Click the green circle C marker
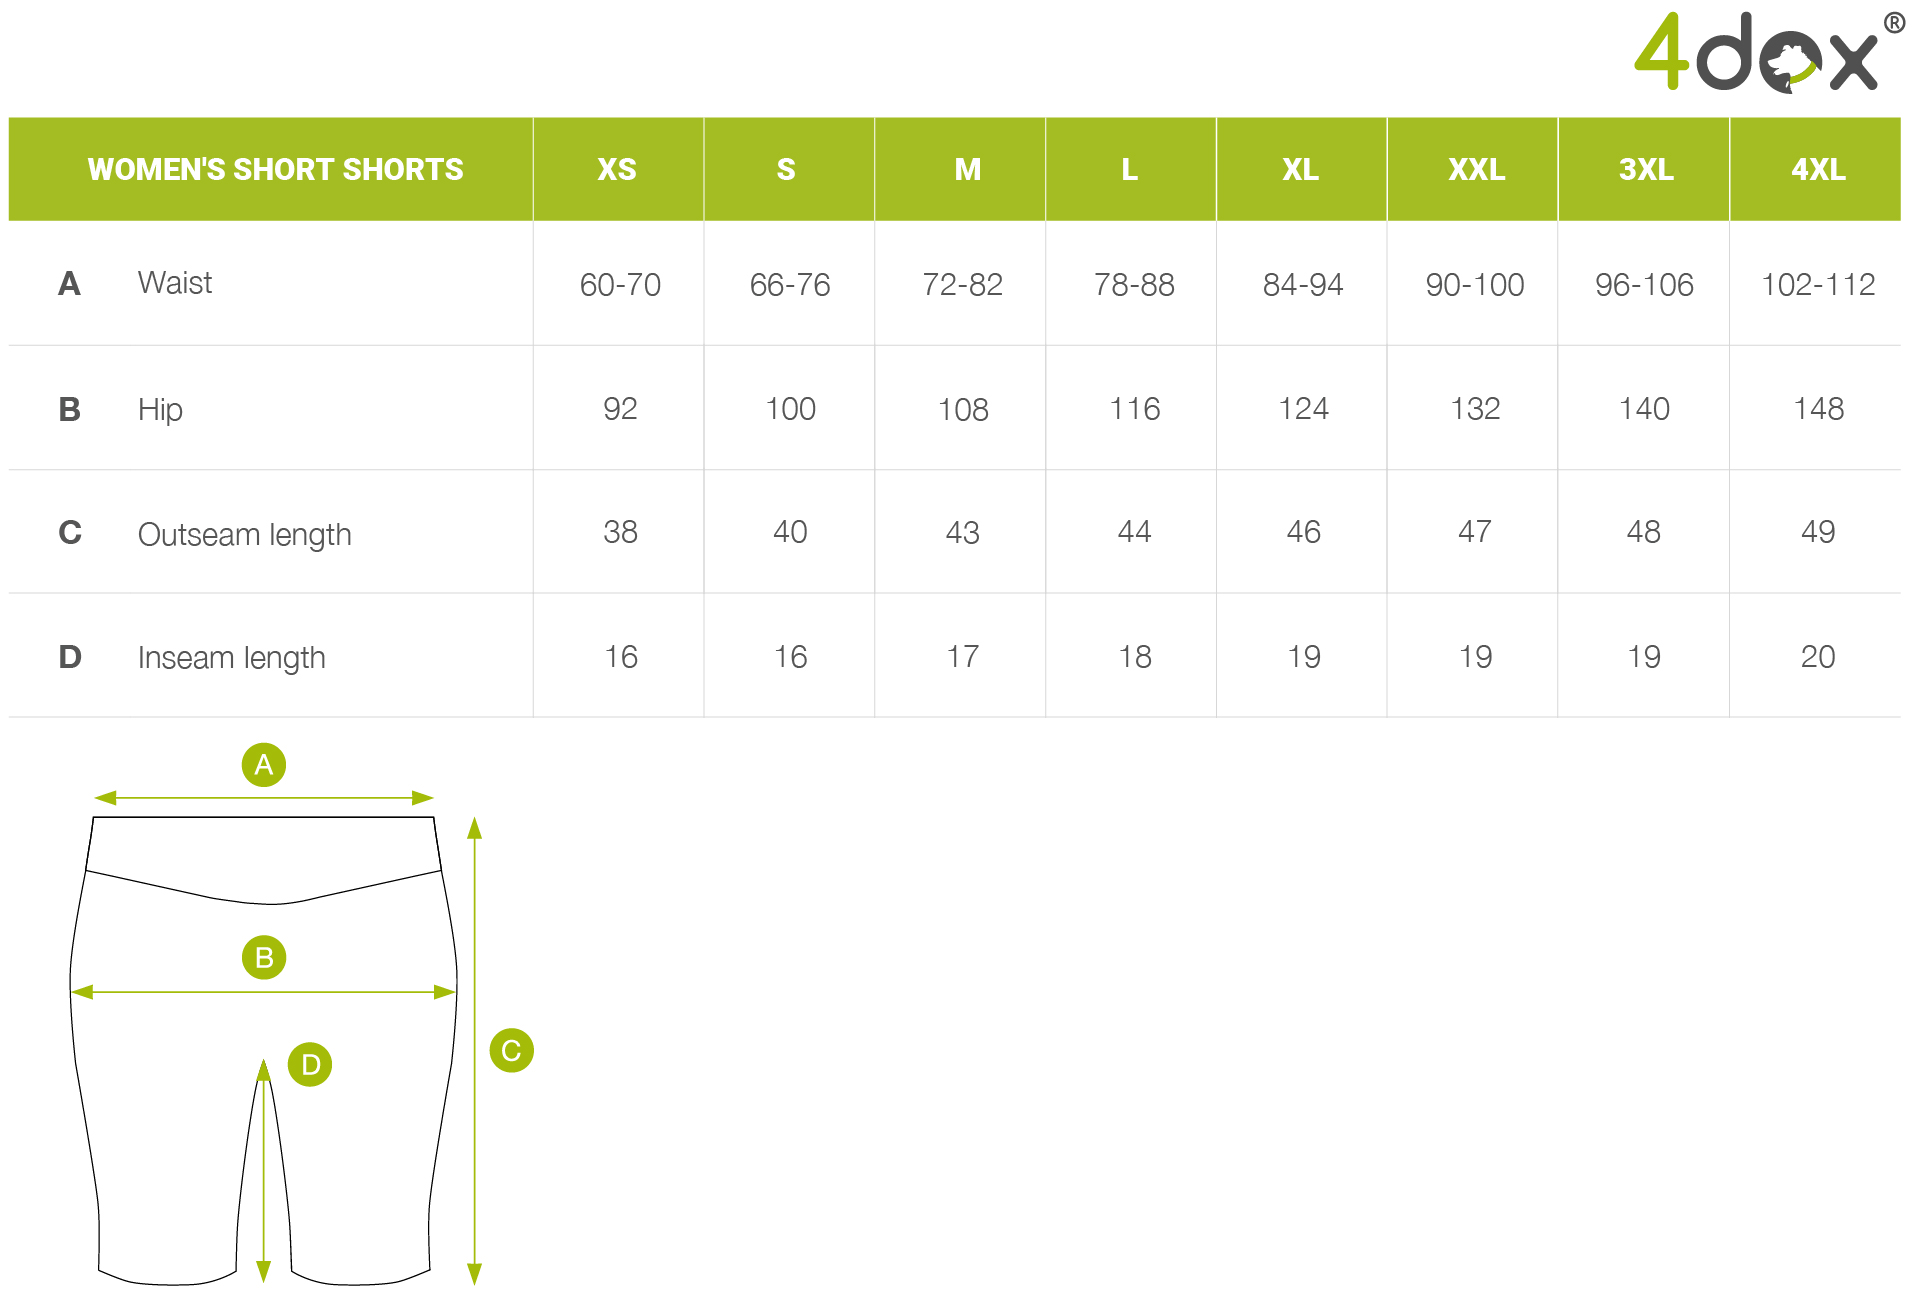This screenshot has height=1299, width=1913. click(511, 1050)
